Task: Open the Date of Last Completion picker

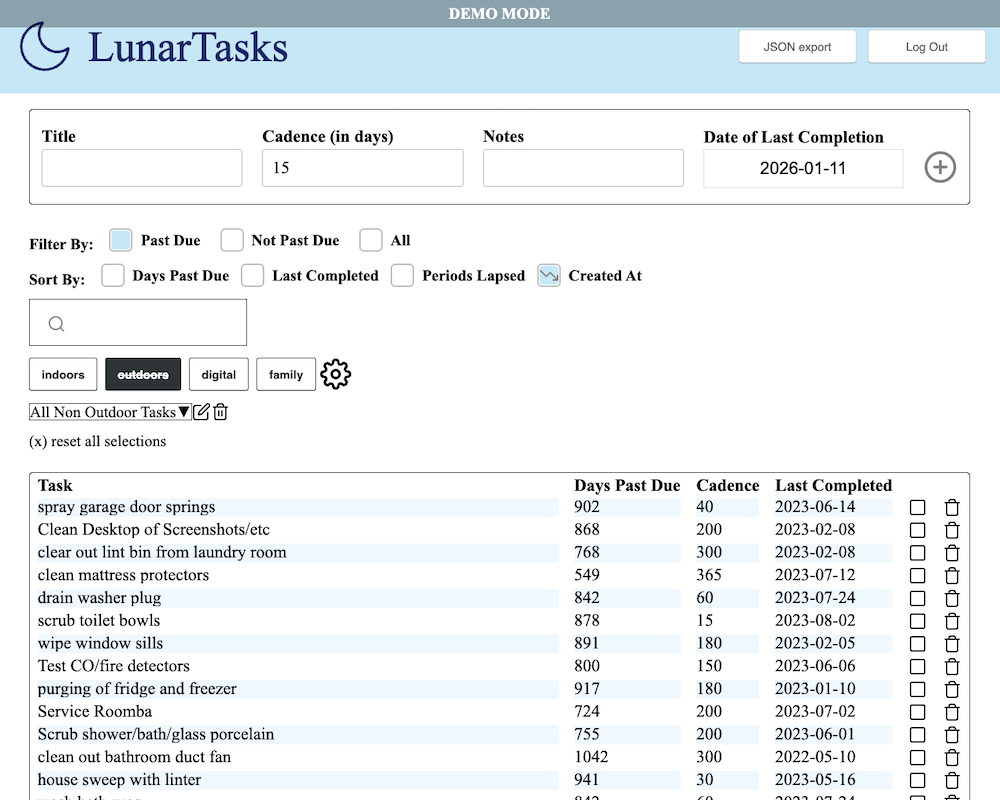Action: (803, 168)
